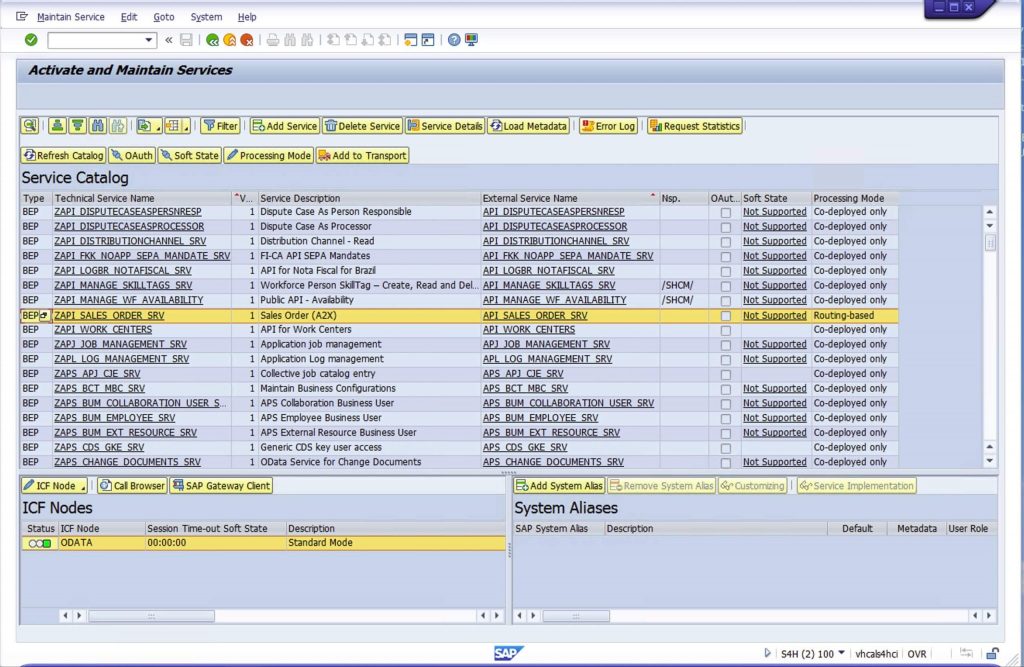1024x667 pixels.
Task: Open the Goto menu
Action: (x=163, y=16)
